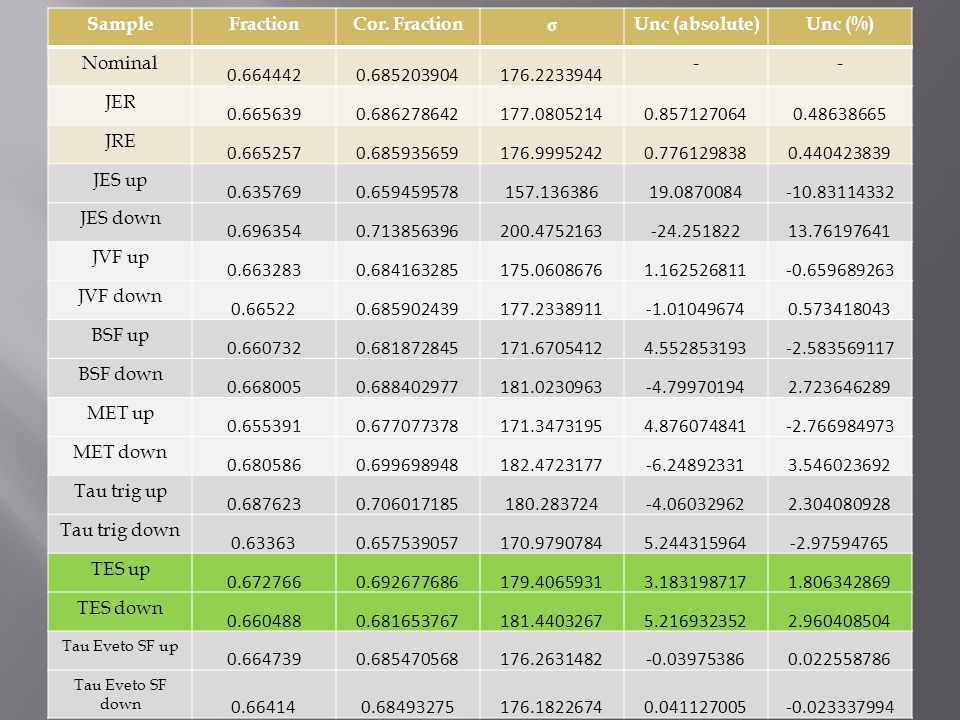Click the σ column header
Screen dimensions: 960x720
tap(552, 26)
